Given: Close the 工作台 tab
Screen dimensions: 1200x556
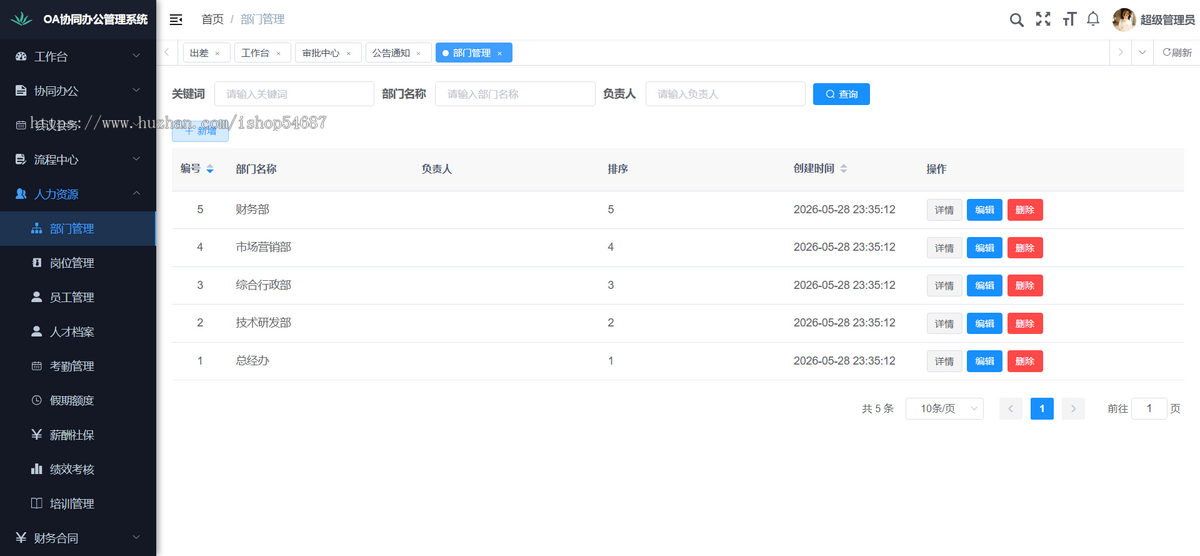Looking at the screenshot, I should [278, 53].
